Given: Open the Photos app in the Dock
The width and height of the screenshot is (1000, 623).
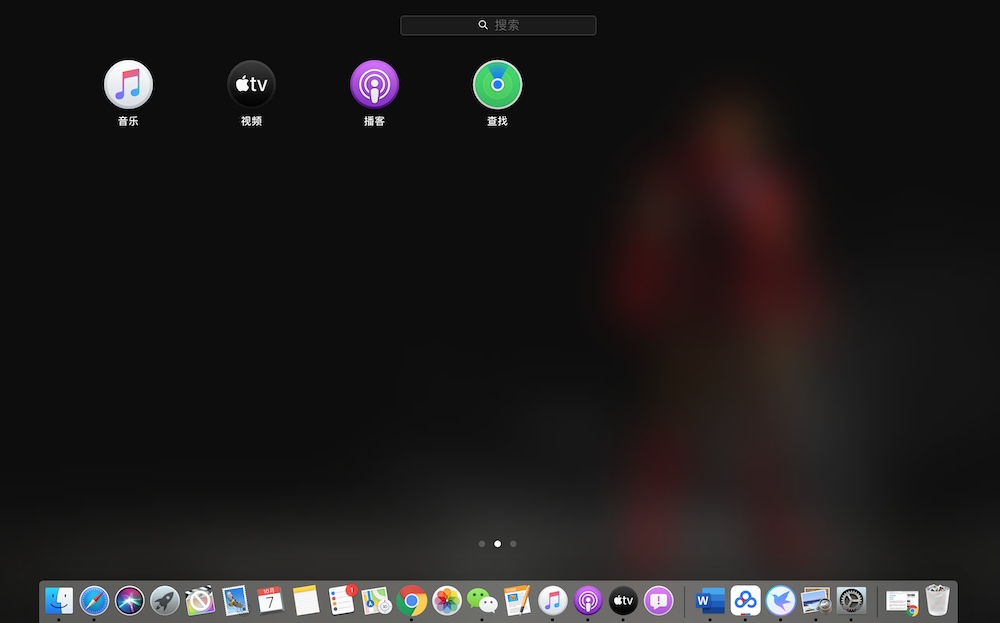Looking at the screenshot, I should [447, 600].
